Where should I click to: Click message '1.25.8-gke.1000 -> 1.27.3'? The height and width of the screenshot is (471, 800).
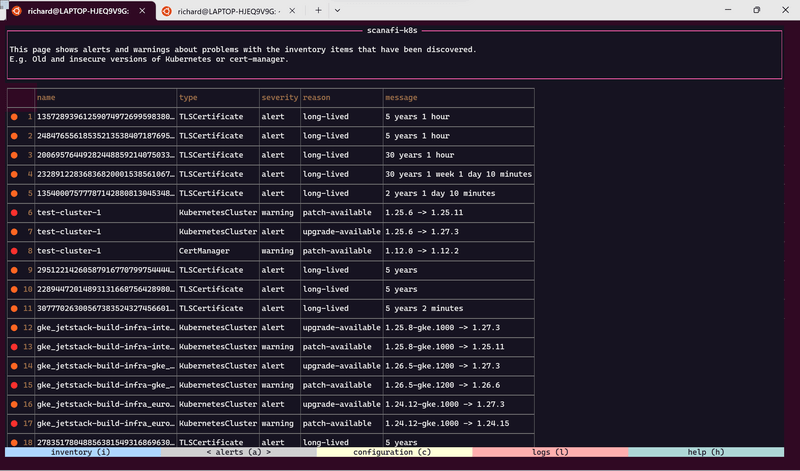pos(443,328)
